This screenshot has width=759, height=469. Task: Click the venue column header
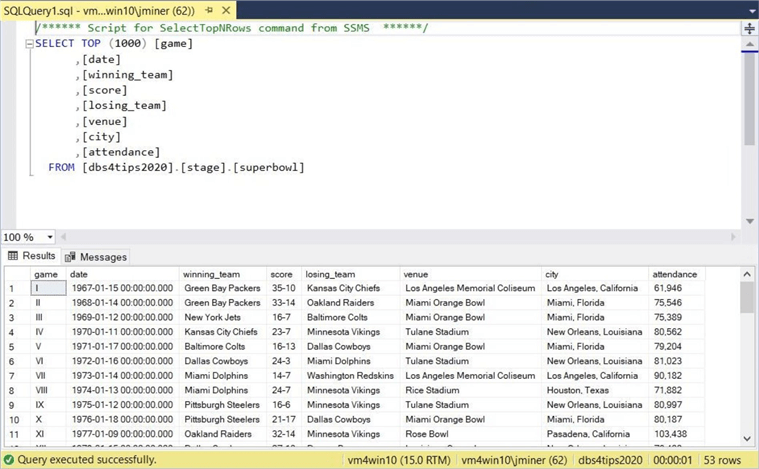tap(417, 274)
